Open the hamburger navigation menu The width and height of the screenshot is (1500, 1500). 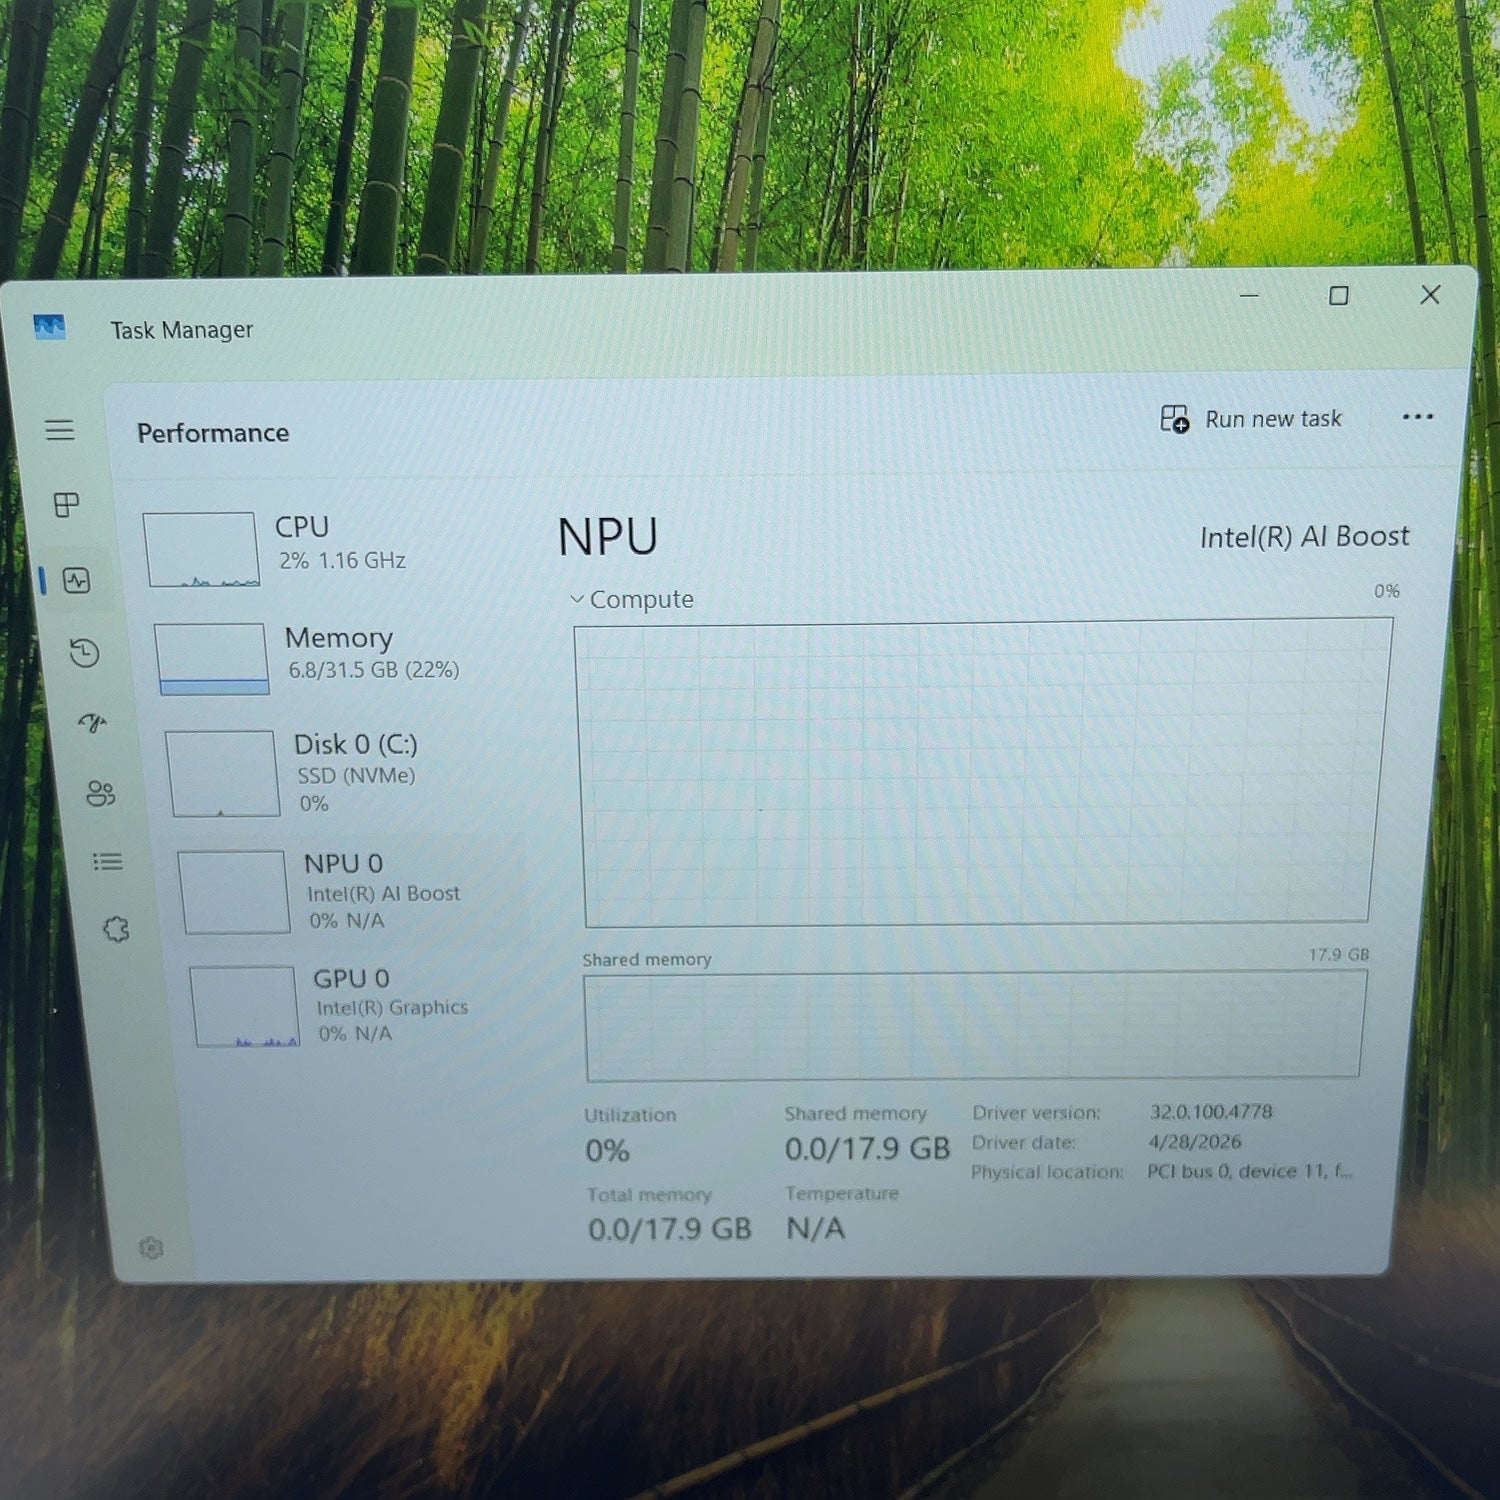[x=60, y=430]
